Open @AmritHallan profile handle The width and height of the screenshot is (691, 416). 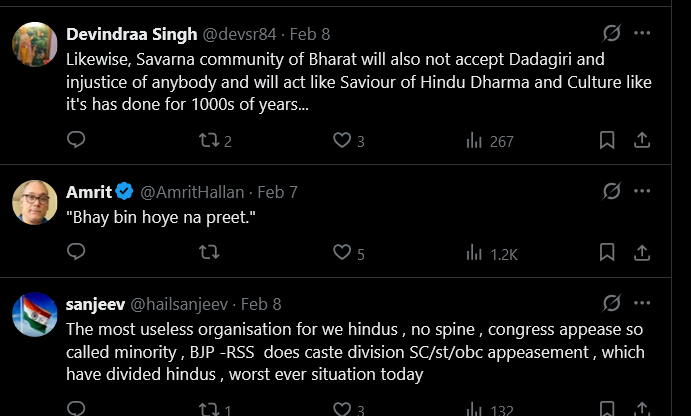point(195,192)
